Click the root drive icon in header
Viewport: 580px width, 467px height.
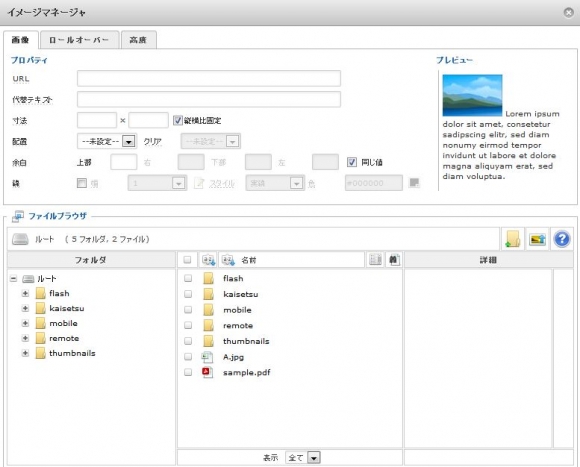click(x=20, y=239)
